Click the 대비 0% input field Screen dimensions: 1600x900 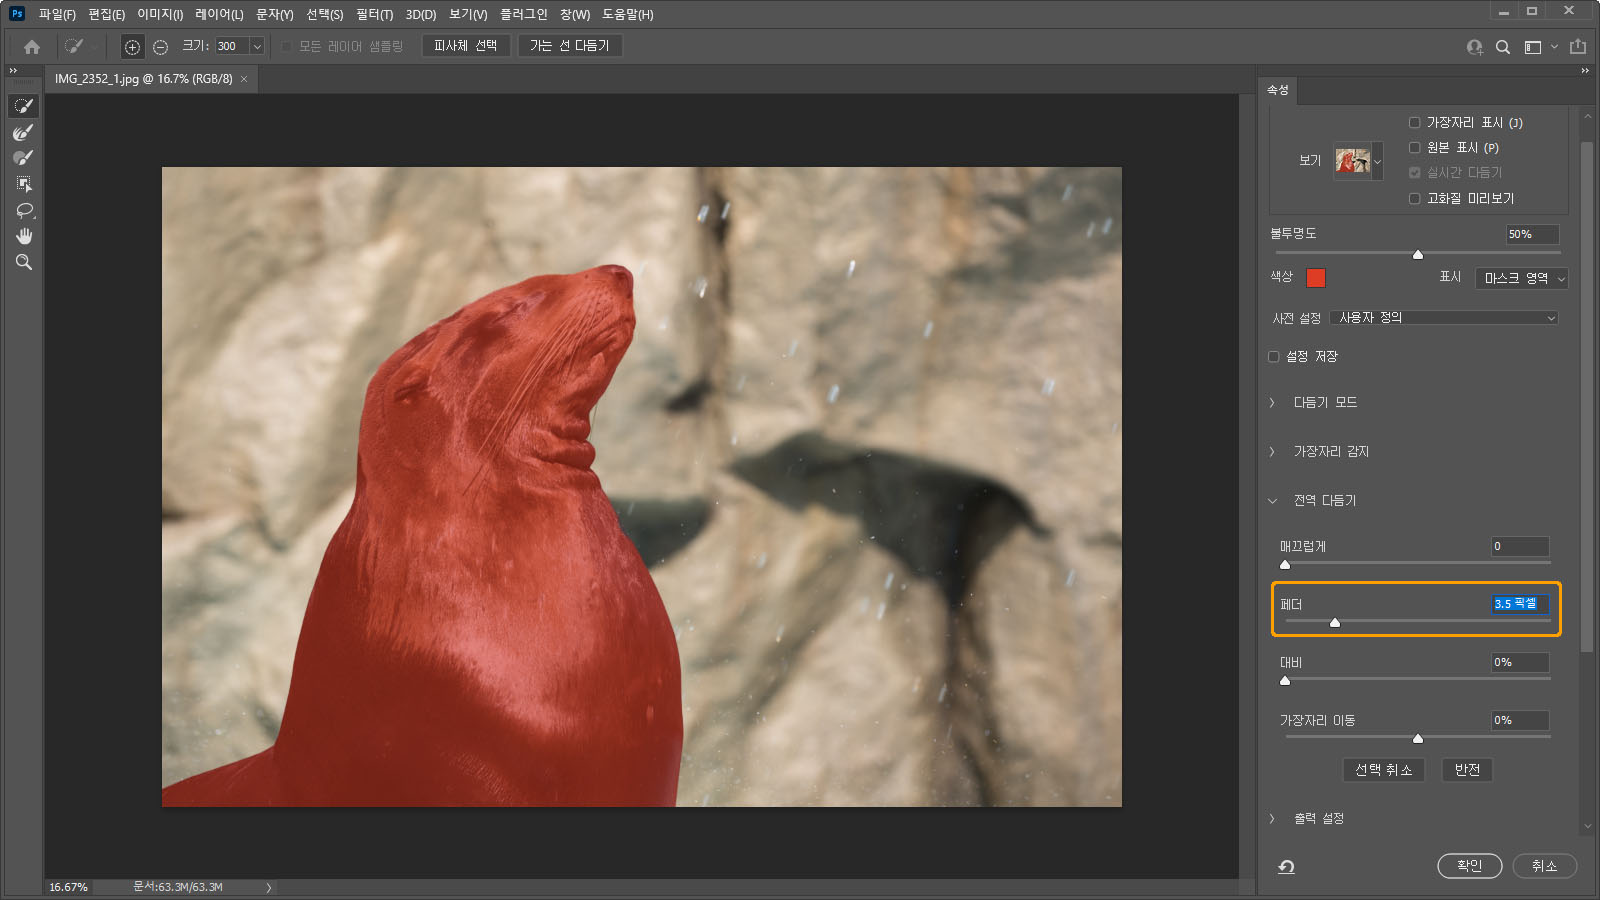pos(1520,663)
